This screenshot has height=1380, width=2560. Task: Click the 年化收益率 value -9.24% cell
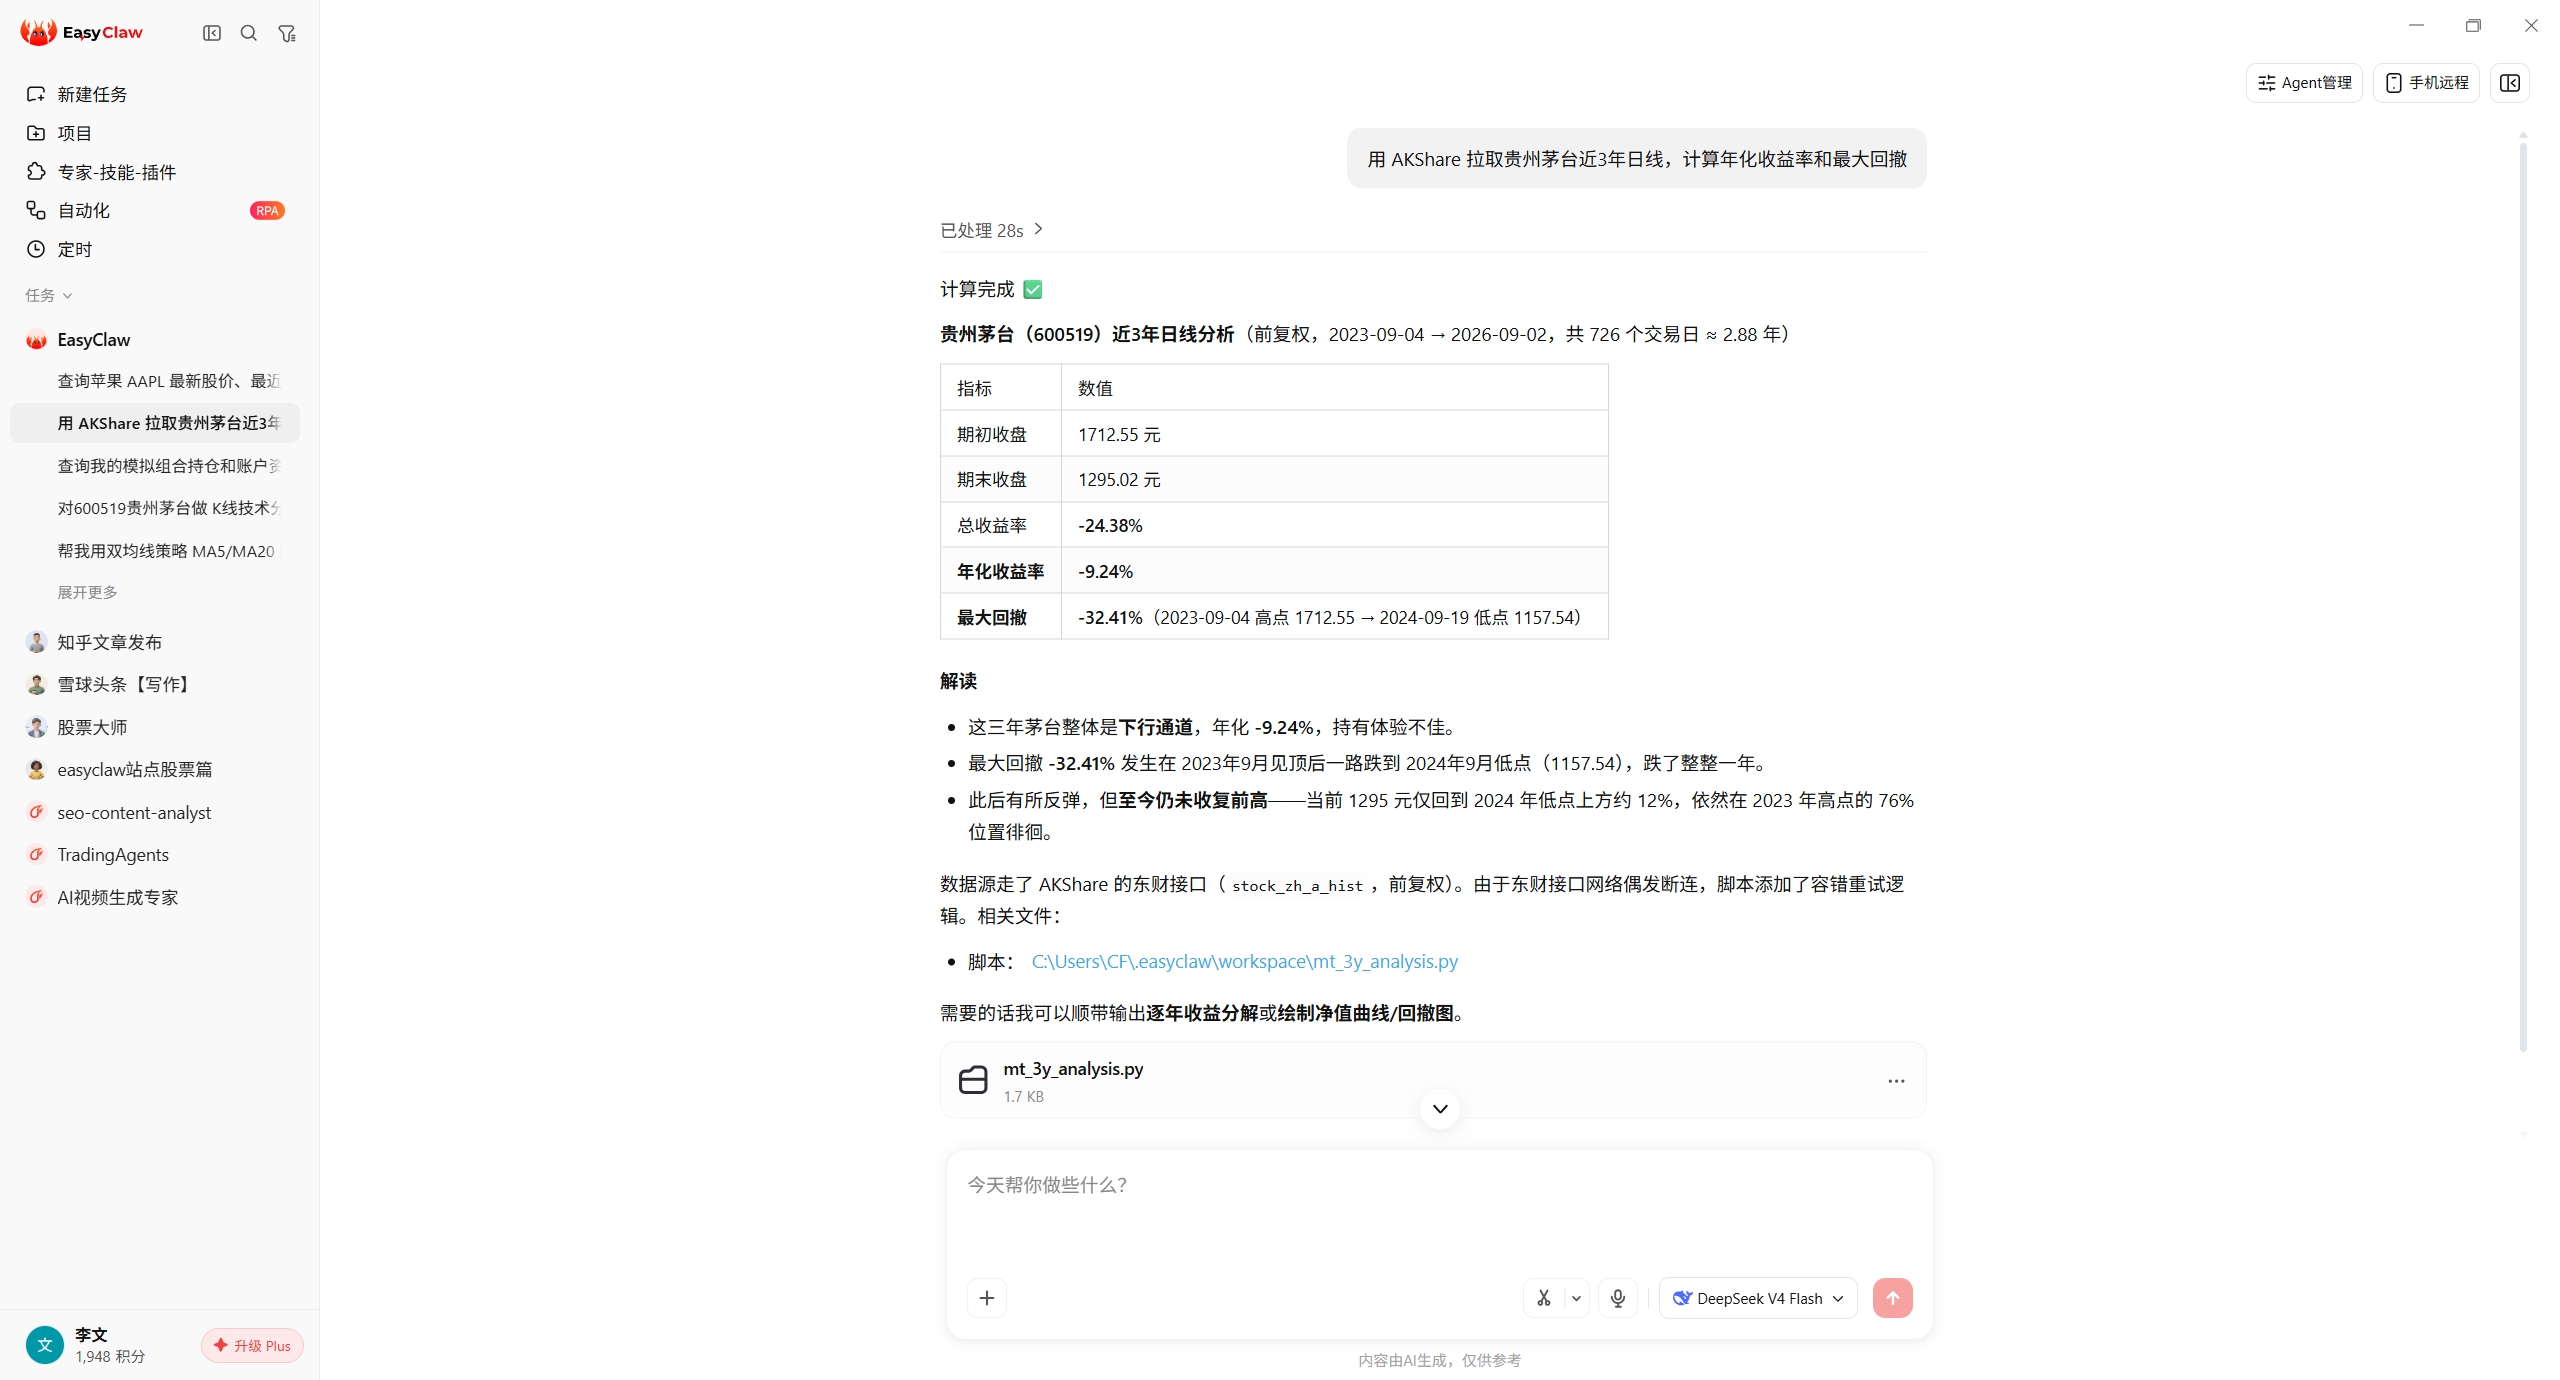coord(1334,571)
